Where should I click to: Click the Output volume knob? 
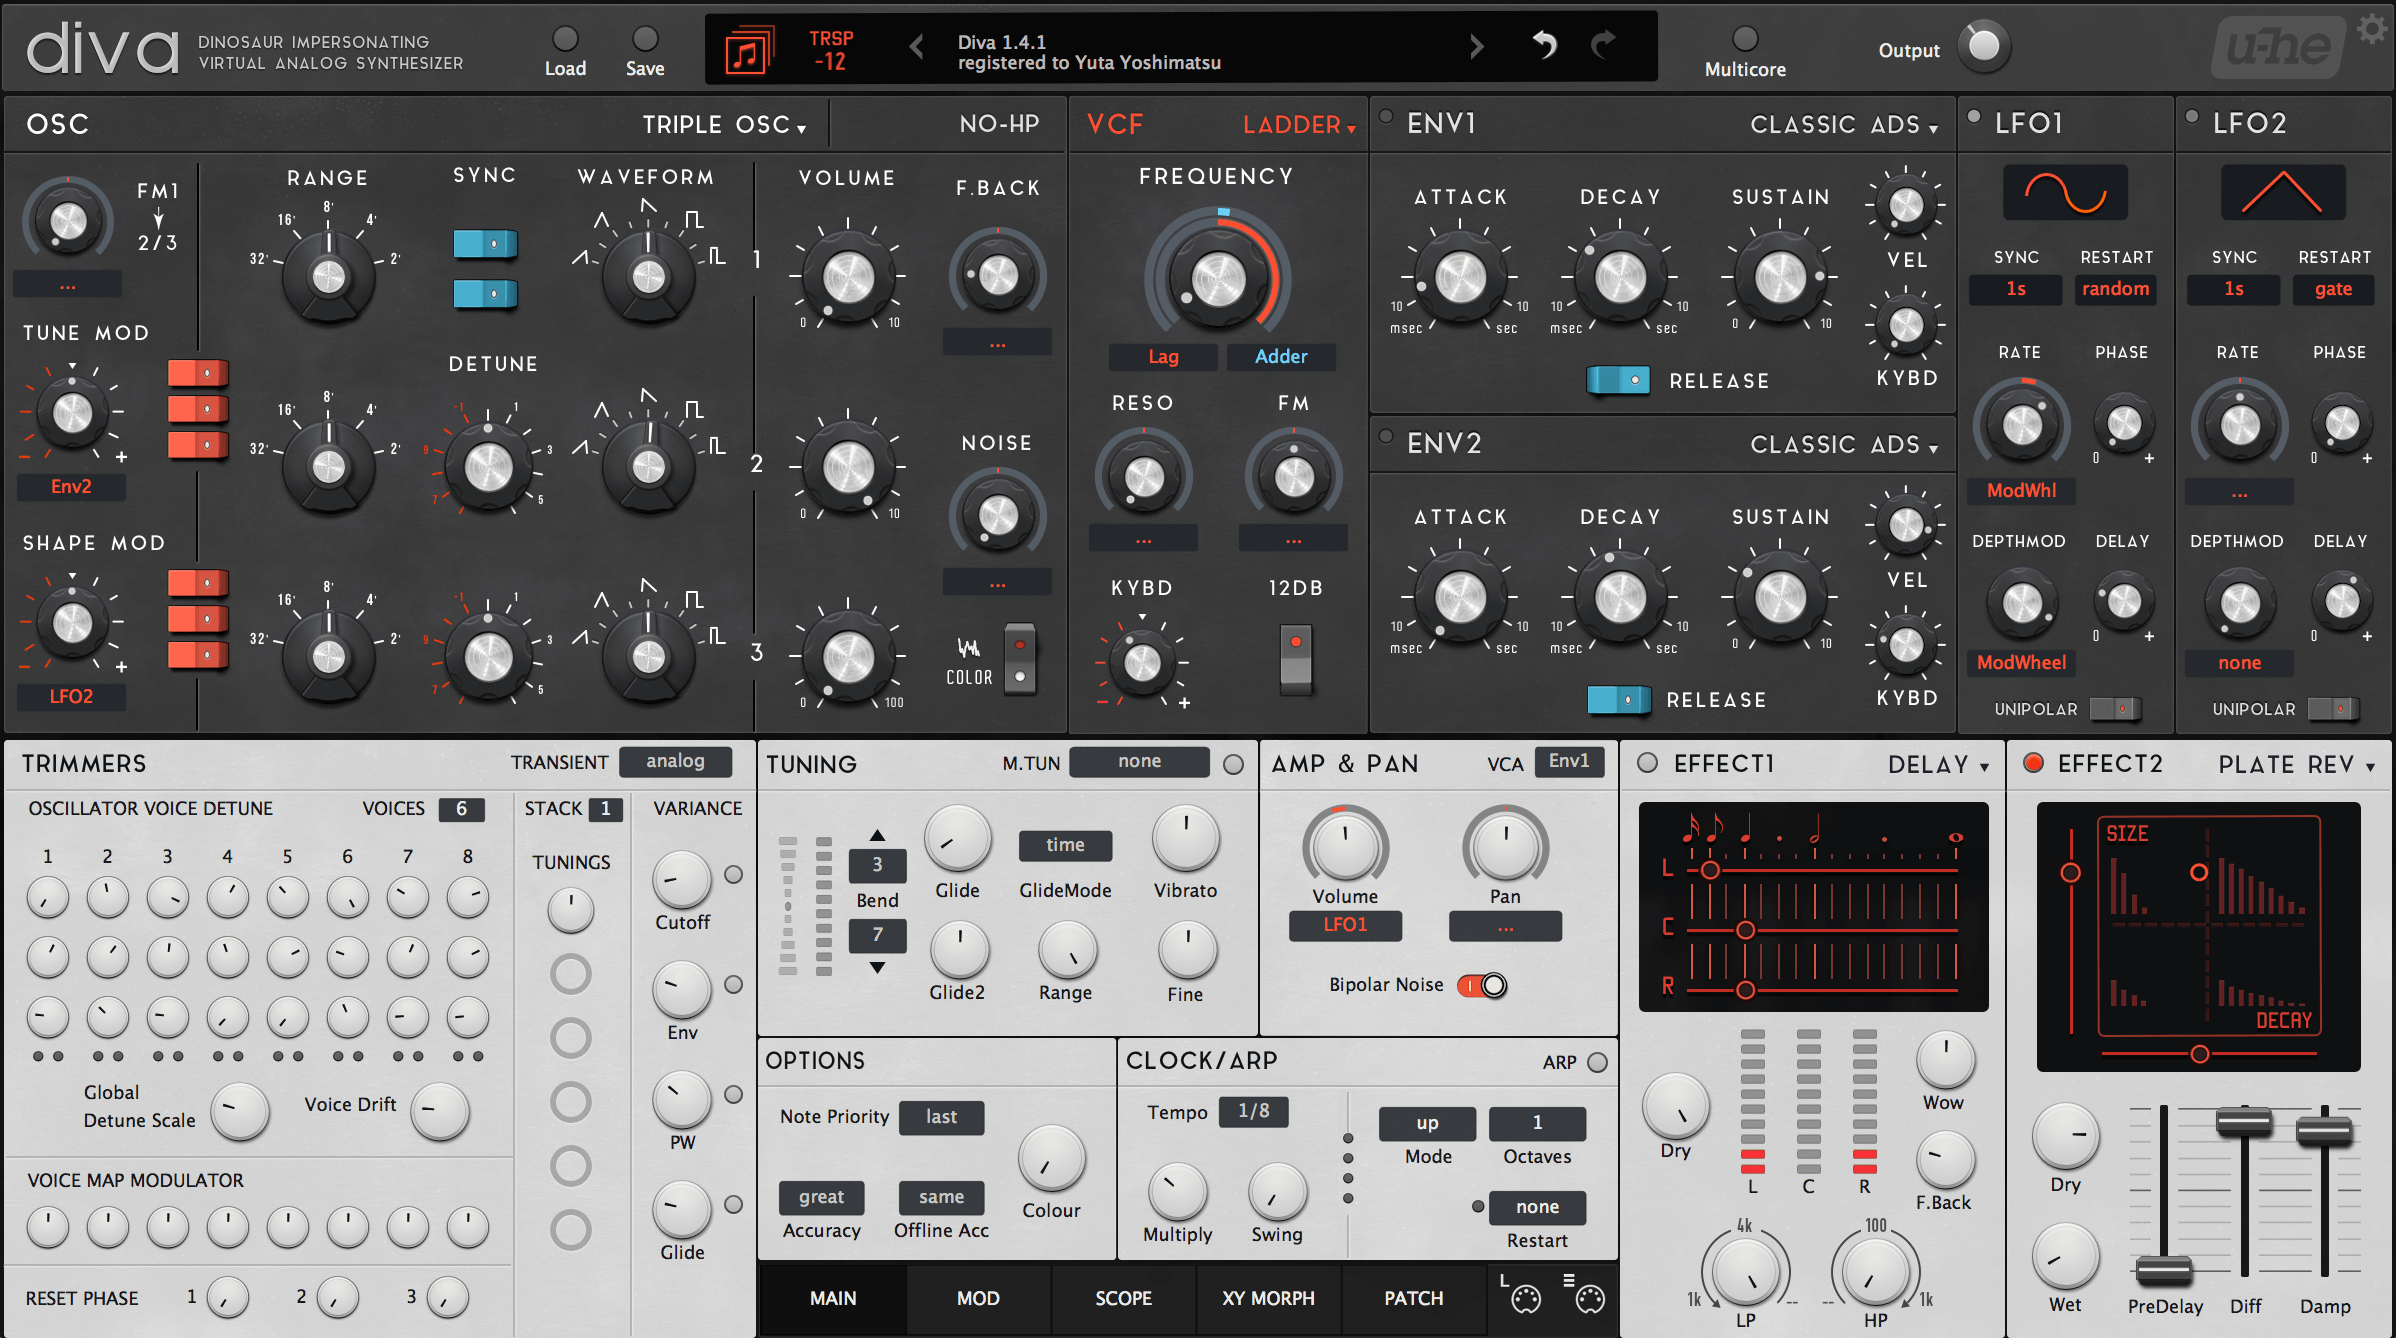coord(1984,46)
